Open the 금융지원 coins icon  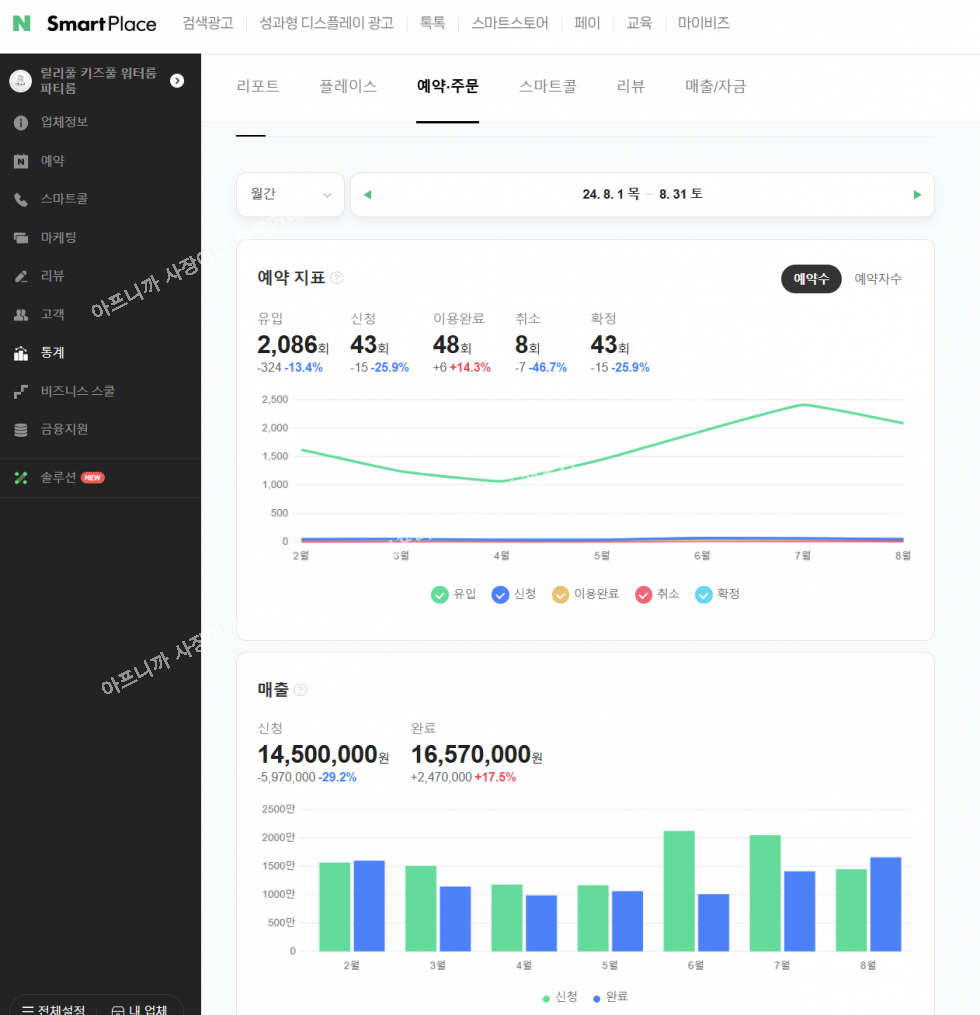(x=20, y=429)
